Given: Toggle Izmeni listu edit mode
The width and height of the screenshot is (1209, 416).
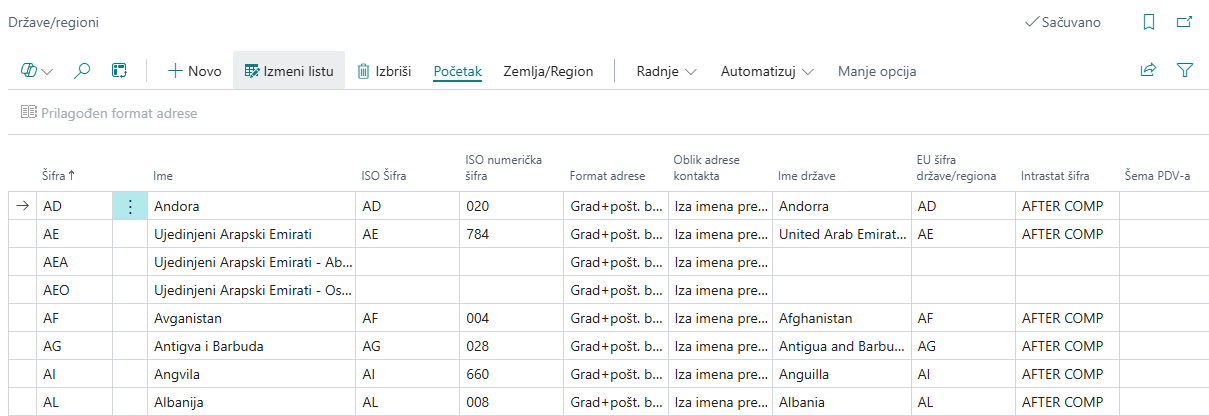Looking at the screenshot, I should click(x=289, y=71).
